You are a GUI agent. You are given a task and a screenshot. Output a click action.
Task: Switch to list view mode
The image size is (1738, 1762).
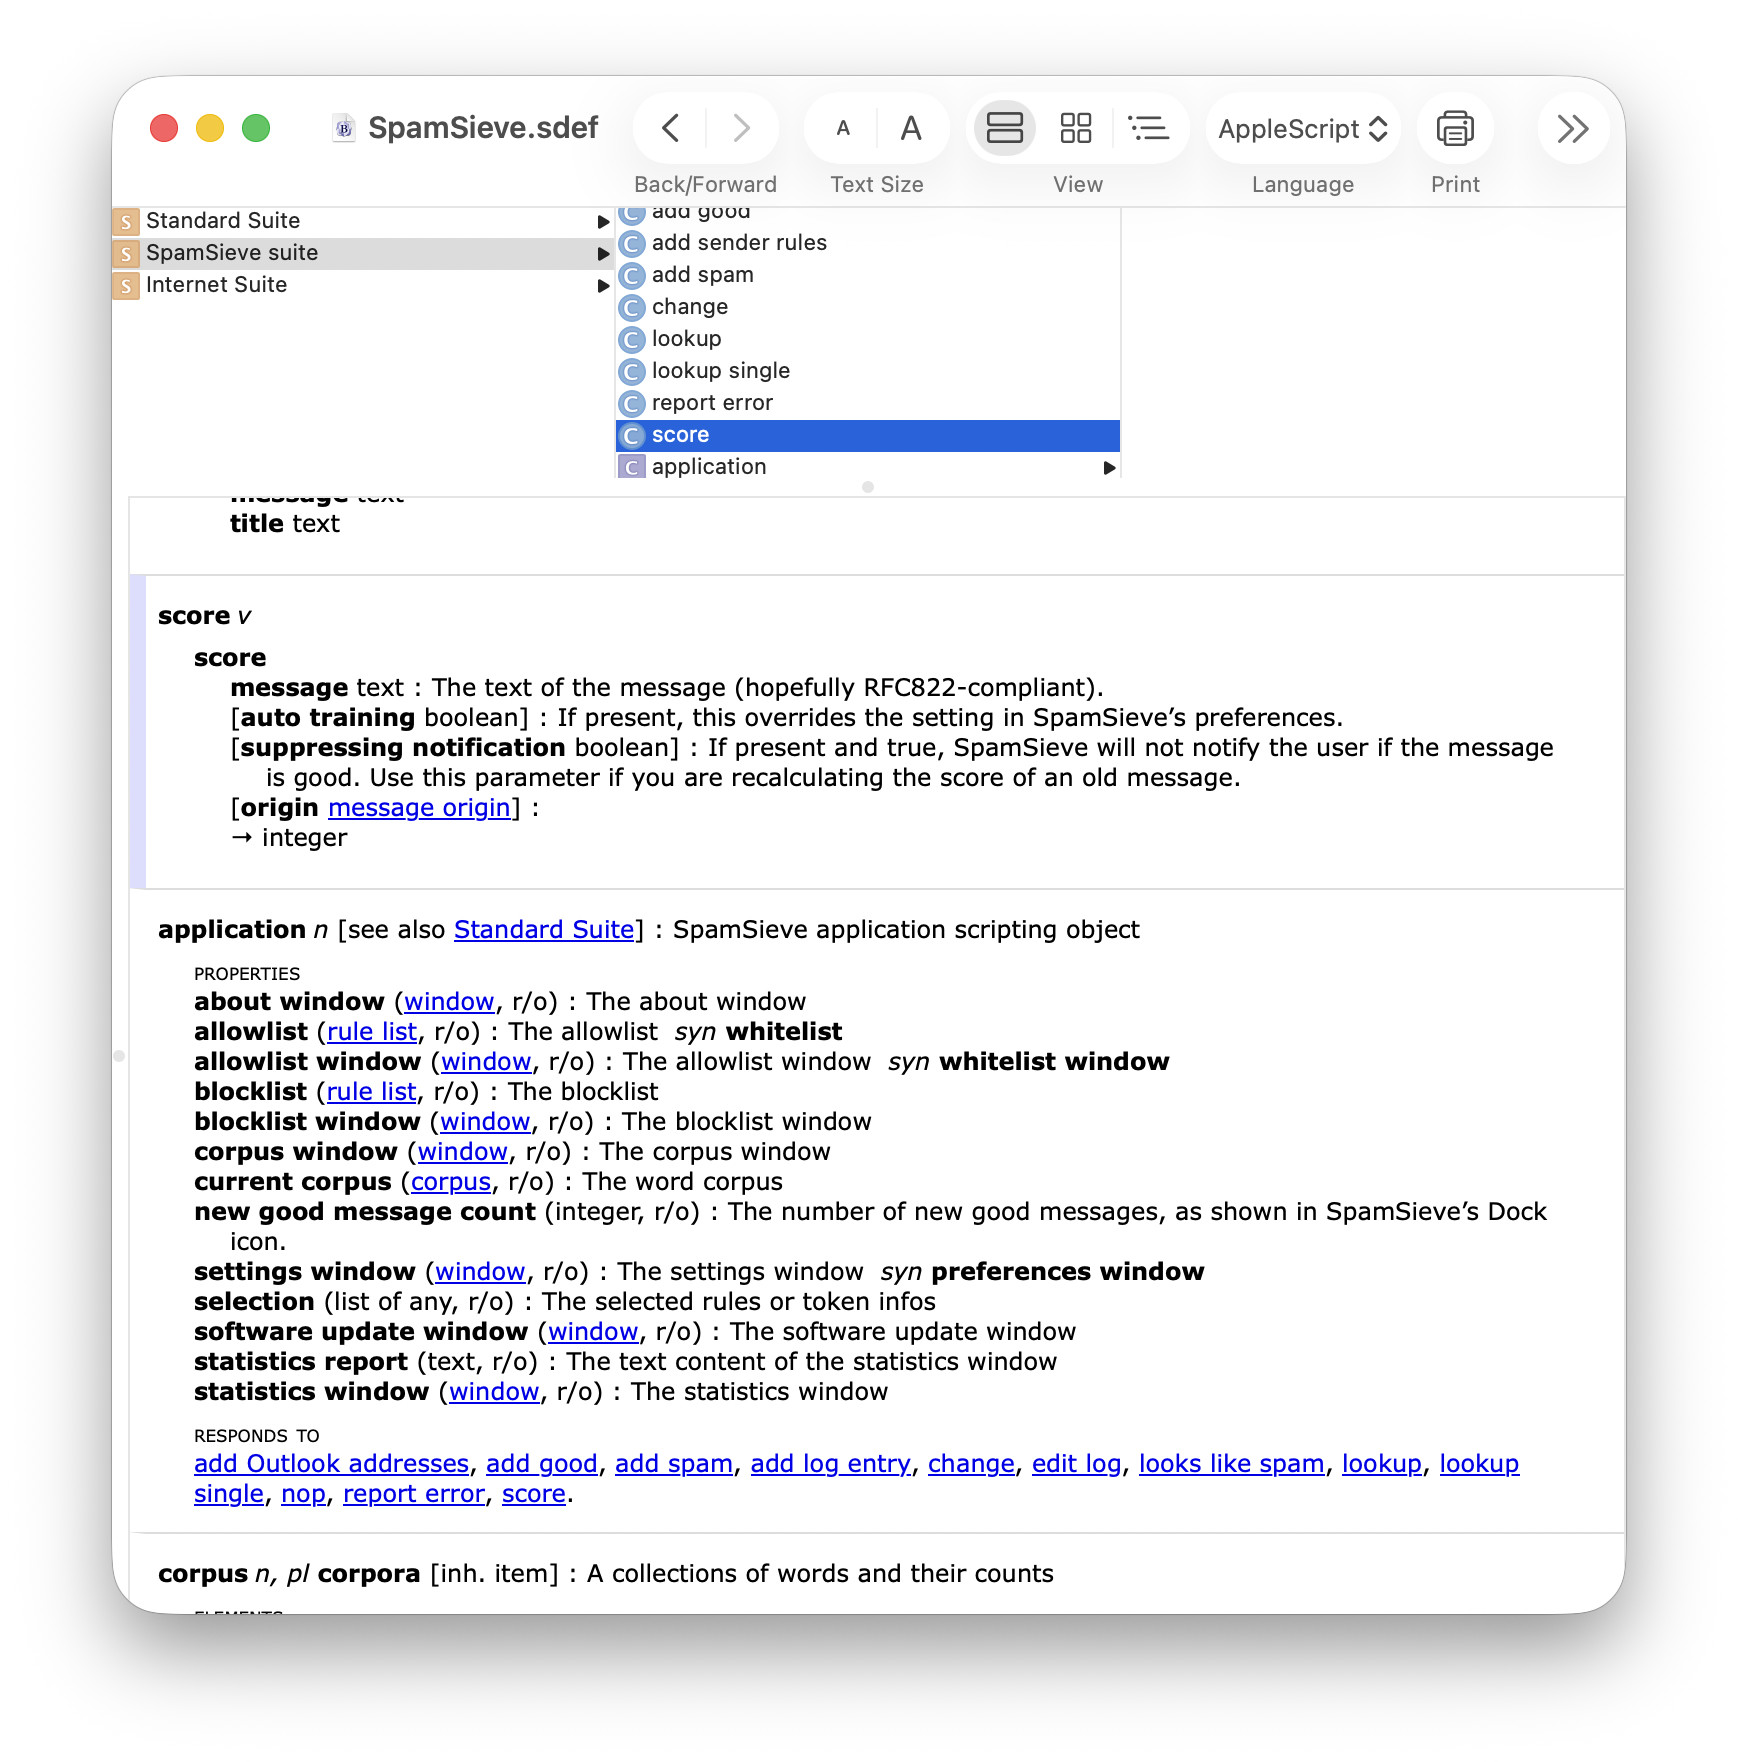click(1148, 128)
